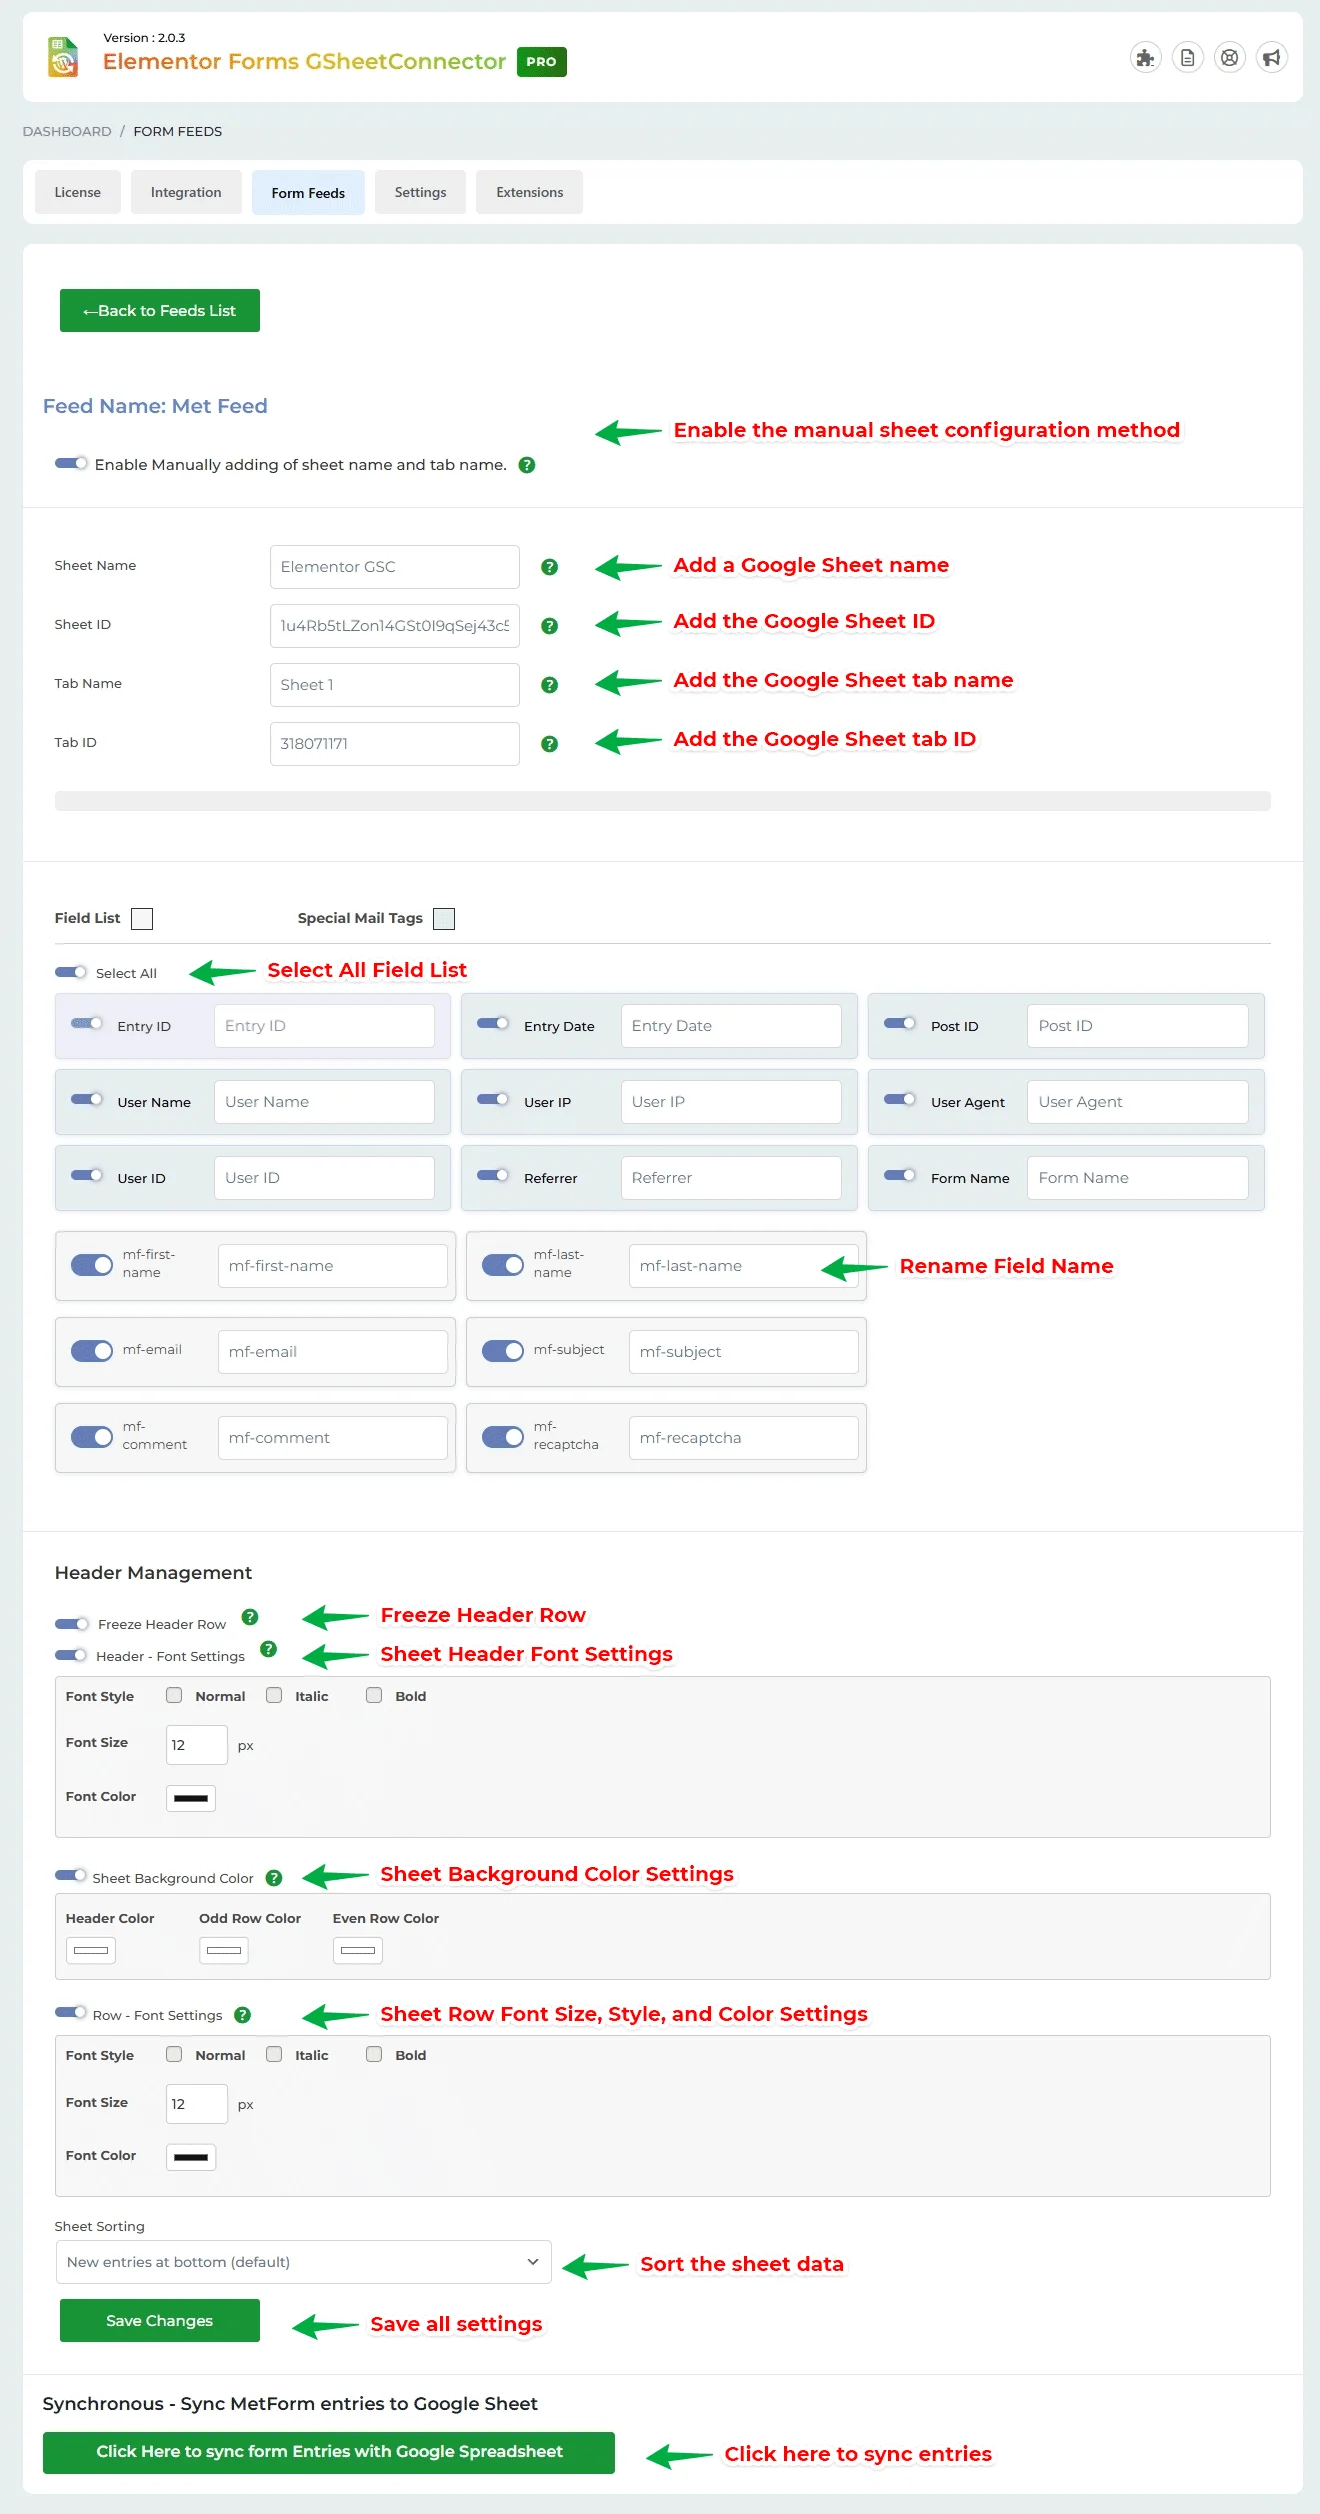Toggle the mf-recaptcha field switch
This screenshot has height=2514, width=1320.
[x=503, y=1437]
